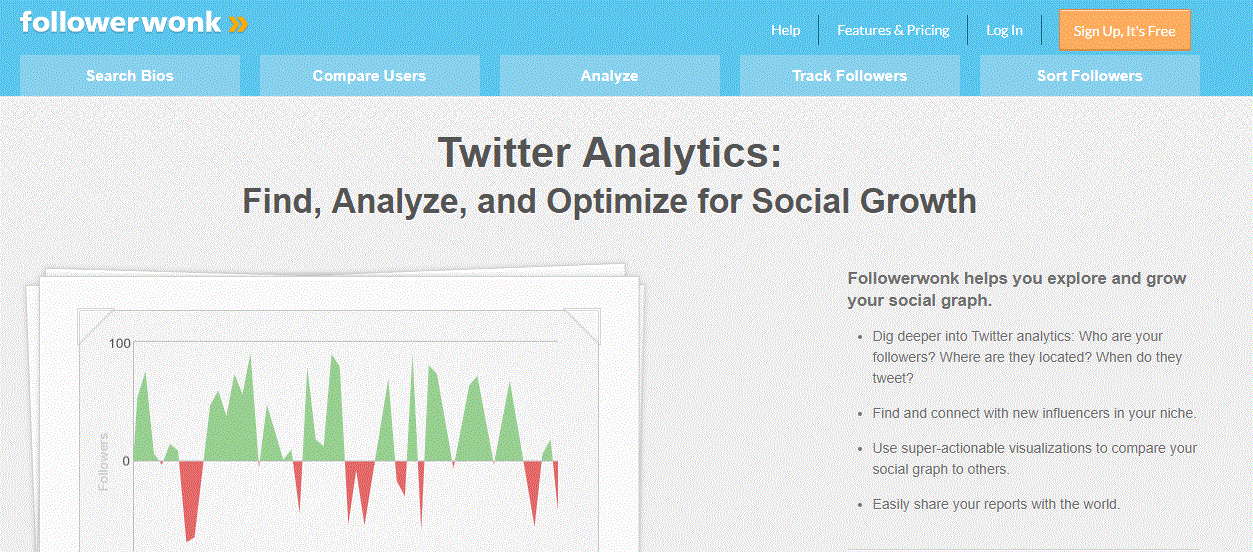Click the 'Dig deeper into Twitter analytics' bullet
1253x552 pixels.
coord(1028,357)
